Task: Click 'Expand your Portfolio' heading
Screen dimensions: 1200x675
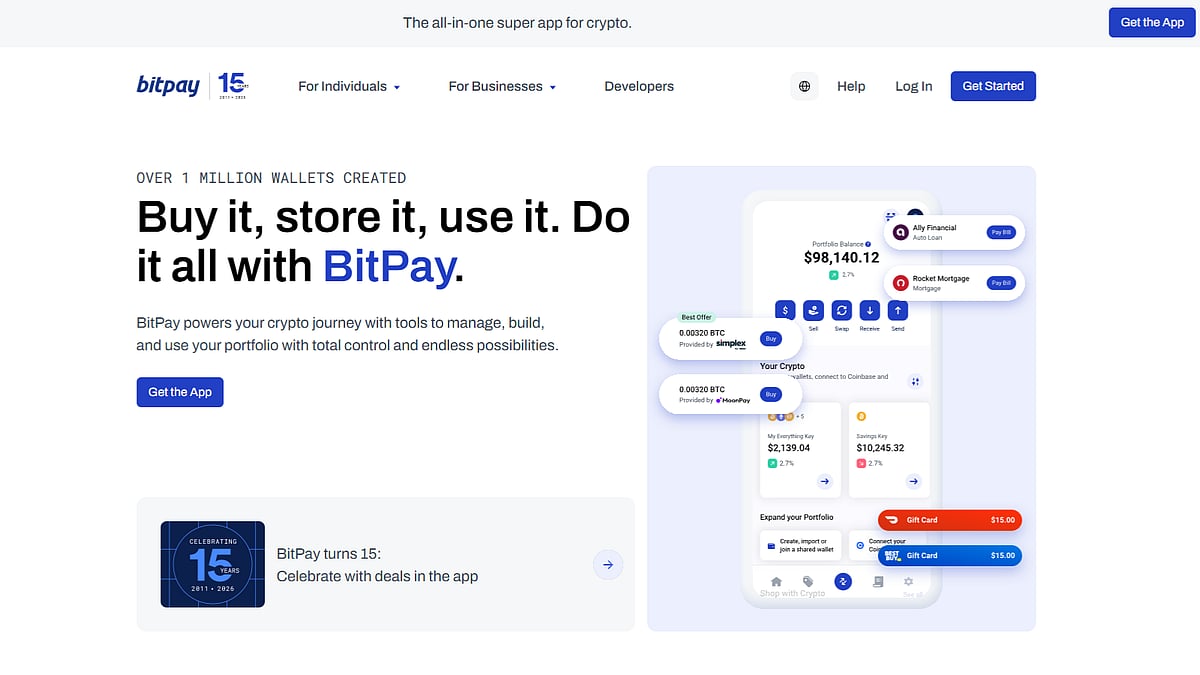Action: [x=797, y=517]
